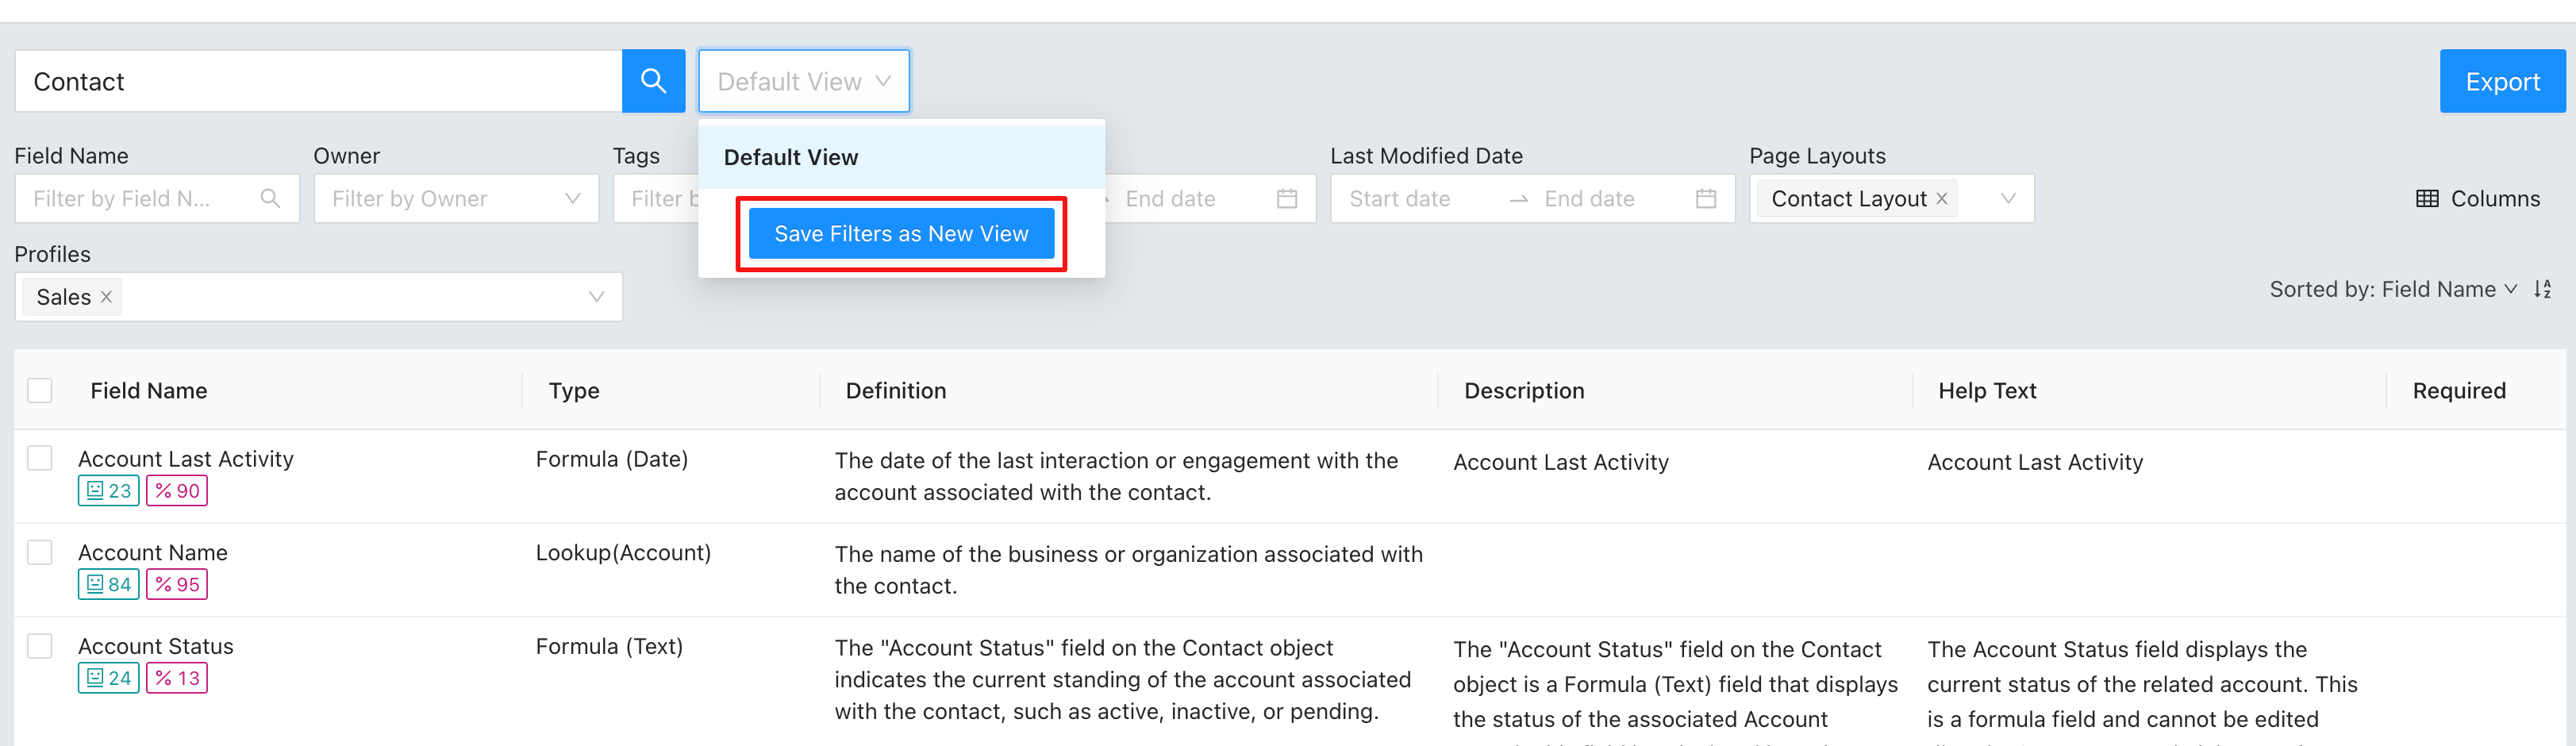
Task: Click page layout badge 84 for Account Name
Action: pyautogui.click(x=108, y=584)
